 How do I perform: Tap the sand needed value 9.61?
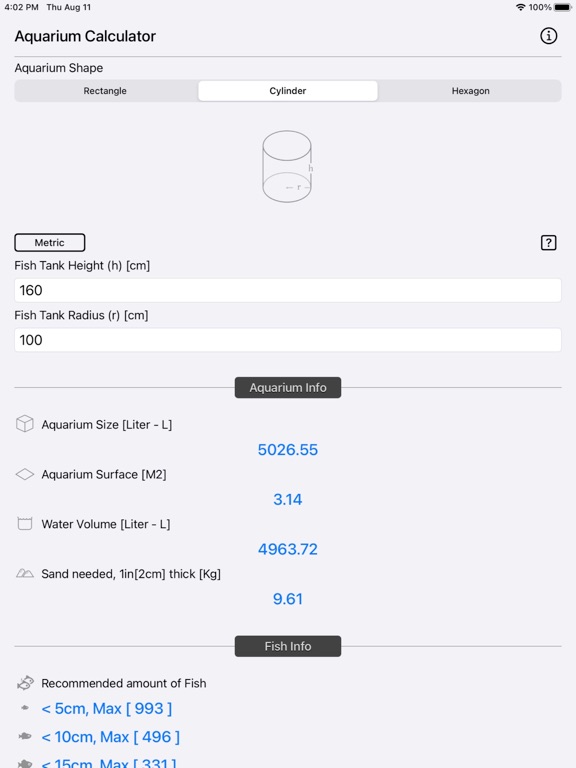pos(288,599)
